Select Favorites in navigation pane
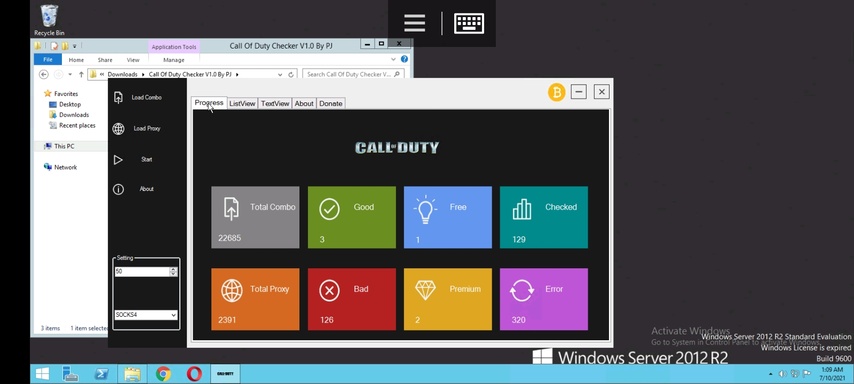 65,94
